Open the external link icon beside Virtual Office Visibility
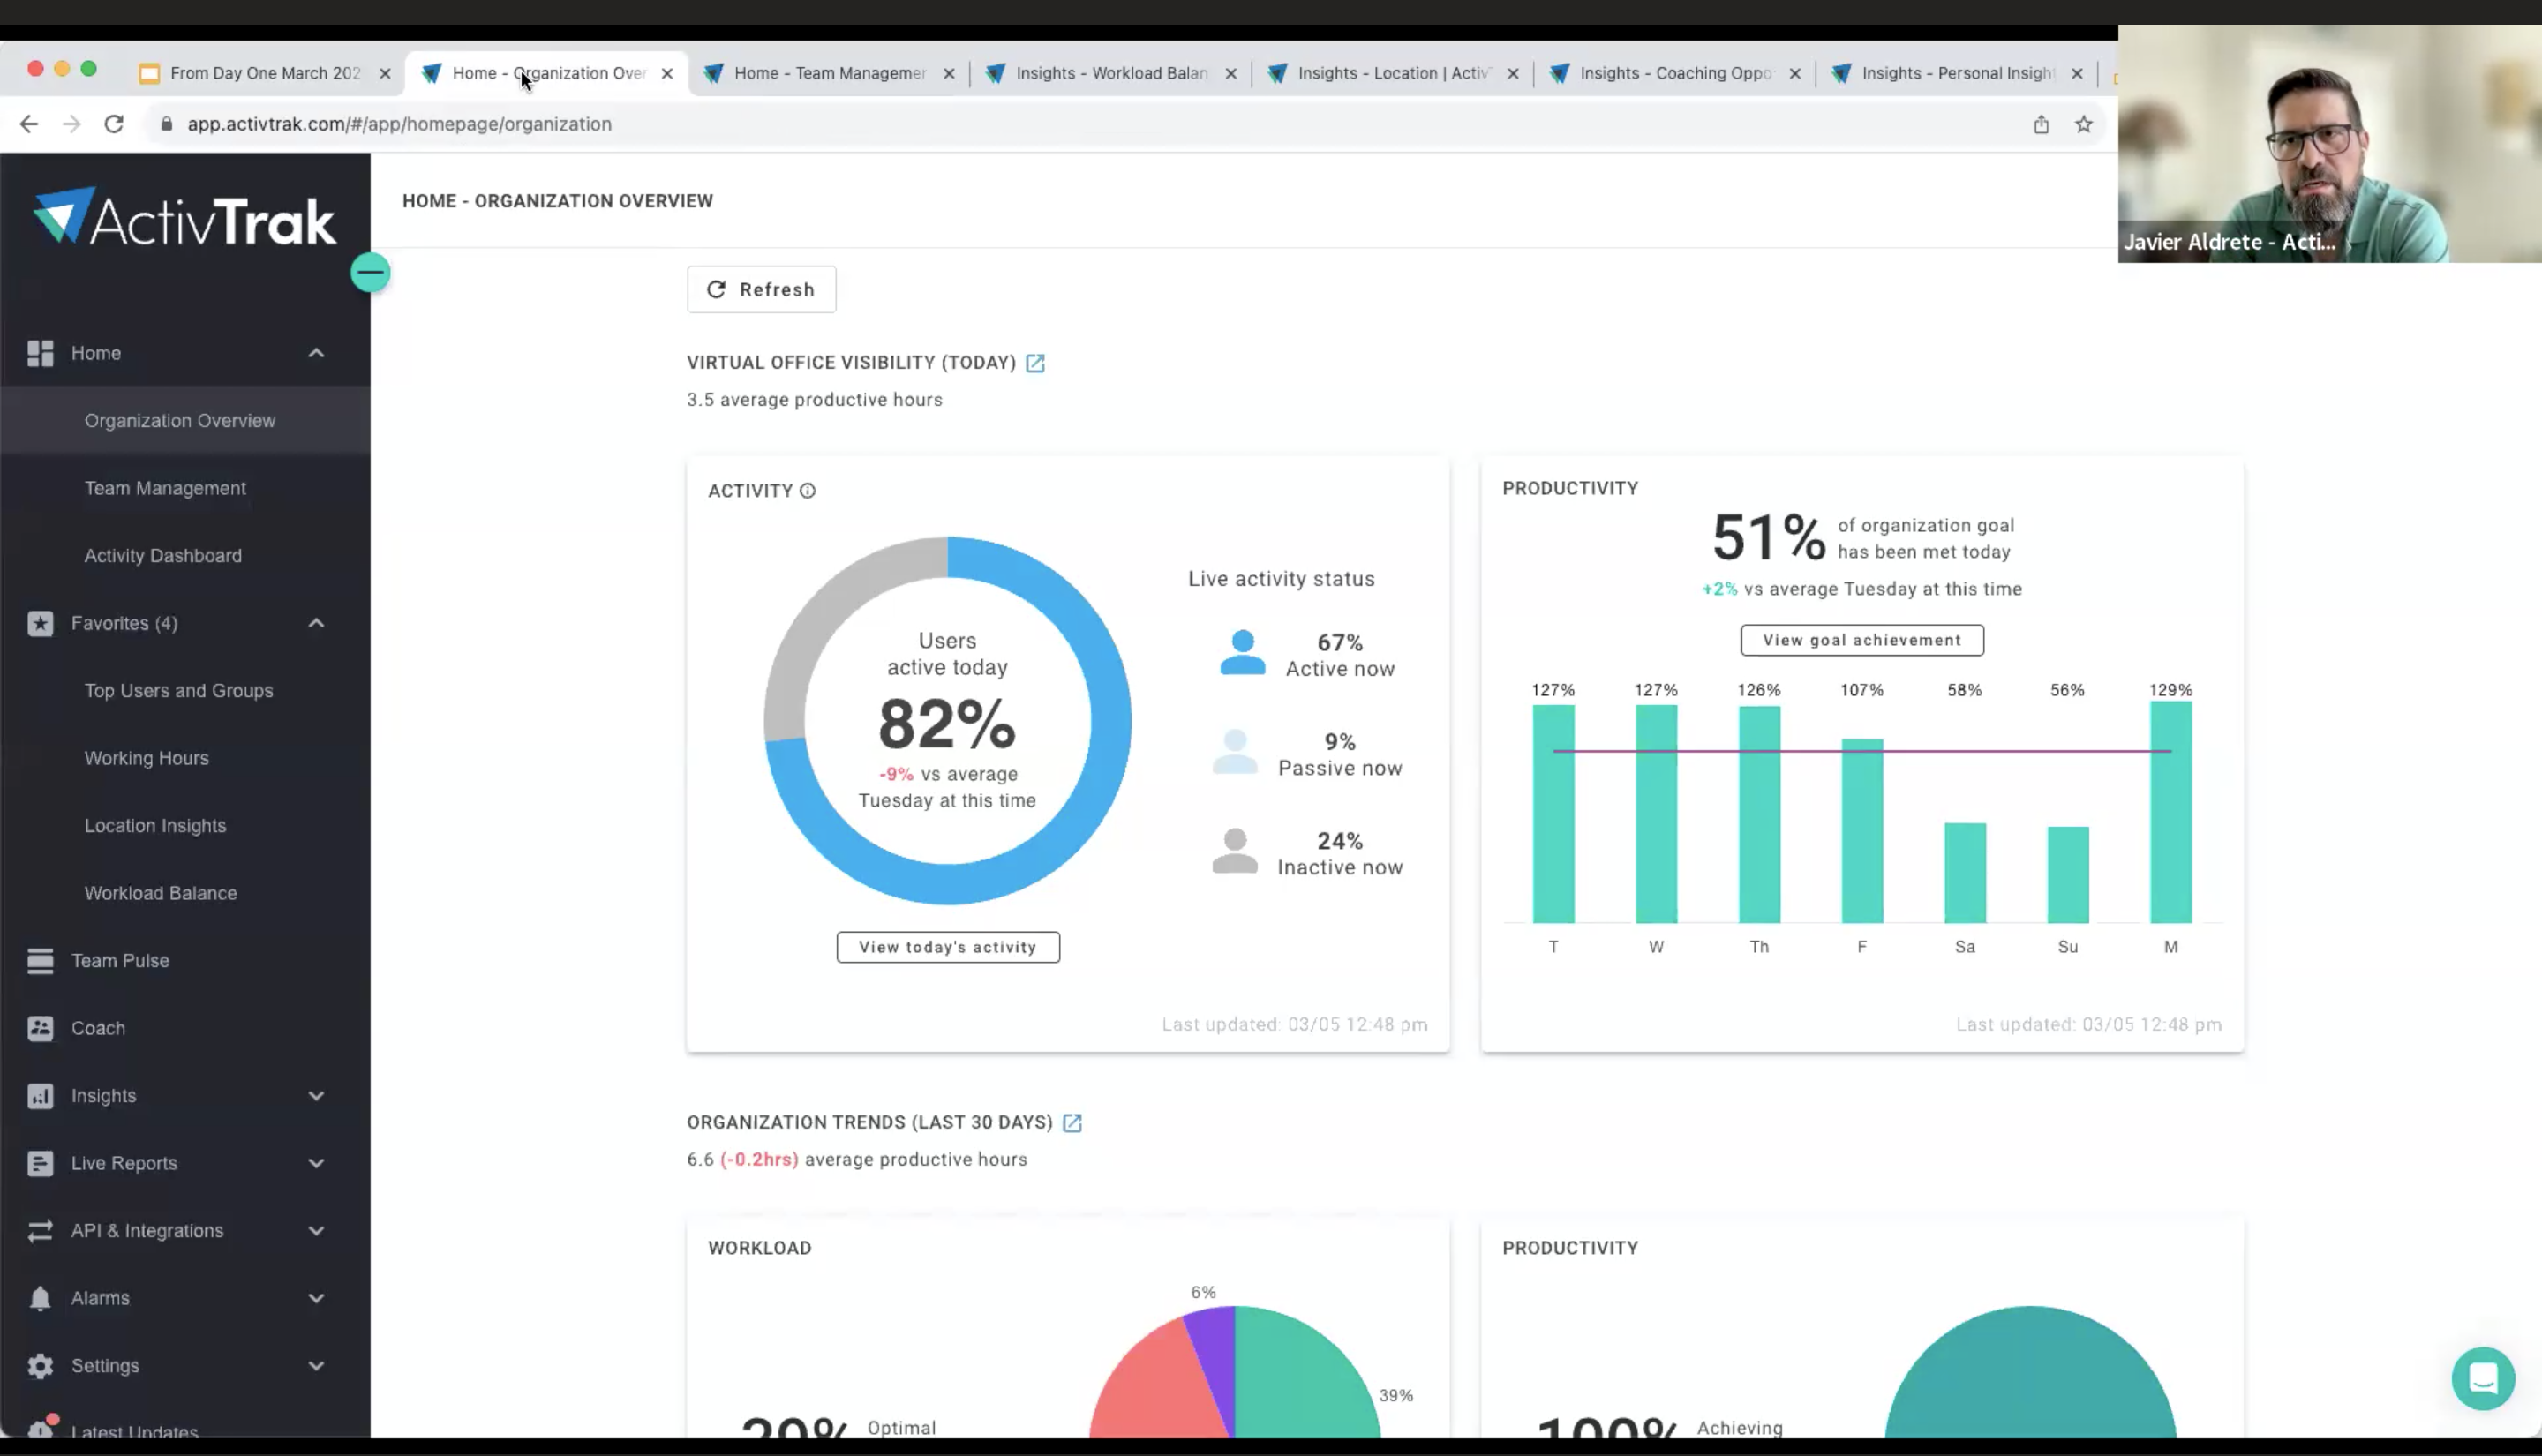The width and height of the screenshot is (2542, 1456). pyautogui.click(x=1035, y=363)
